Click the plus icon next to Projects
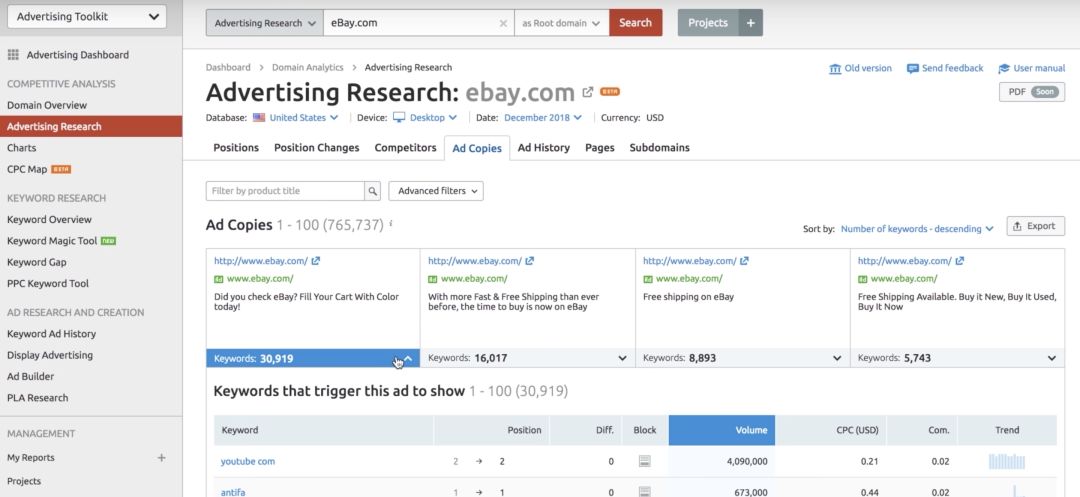Image resolution: width=1080 pixels, height=497 pixels. 751,23
